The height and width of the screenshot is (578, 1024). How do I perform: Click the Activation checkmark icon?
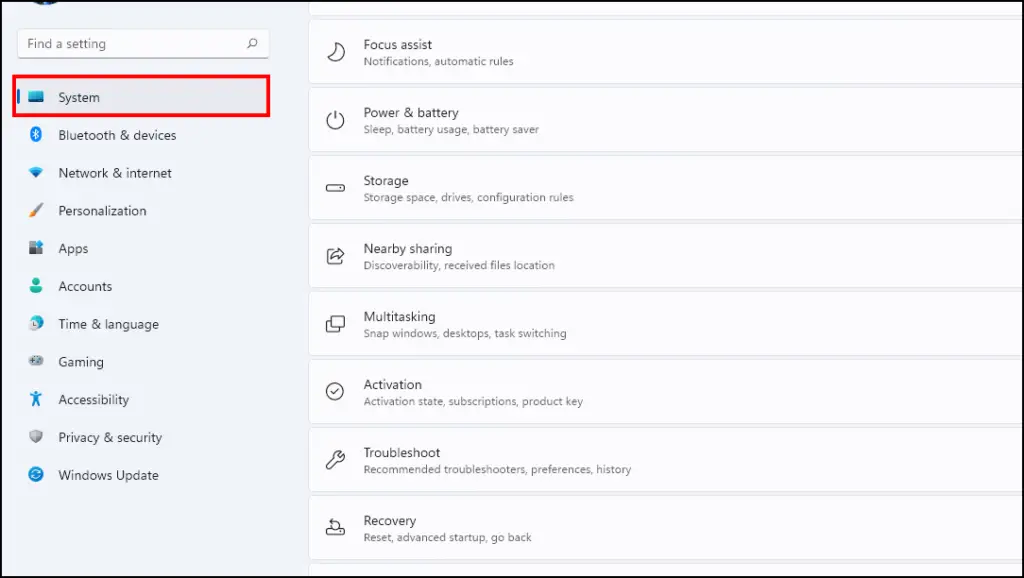pos(335,391)
